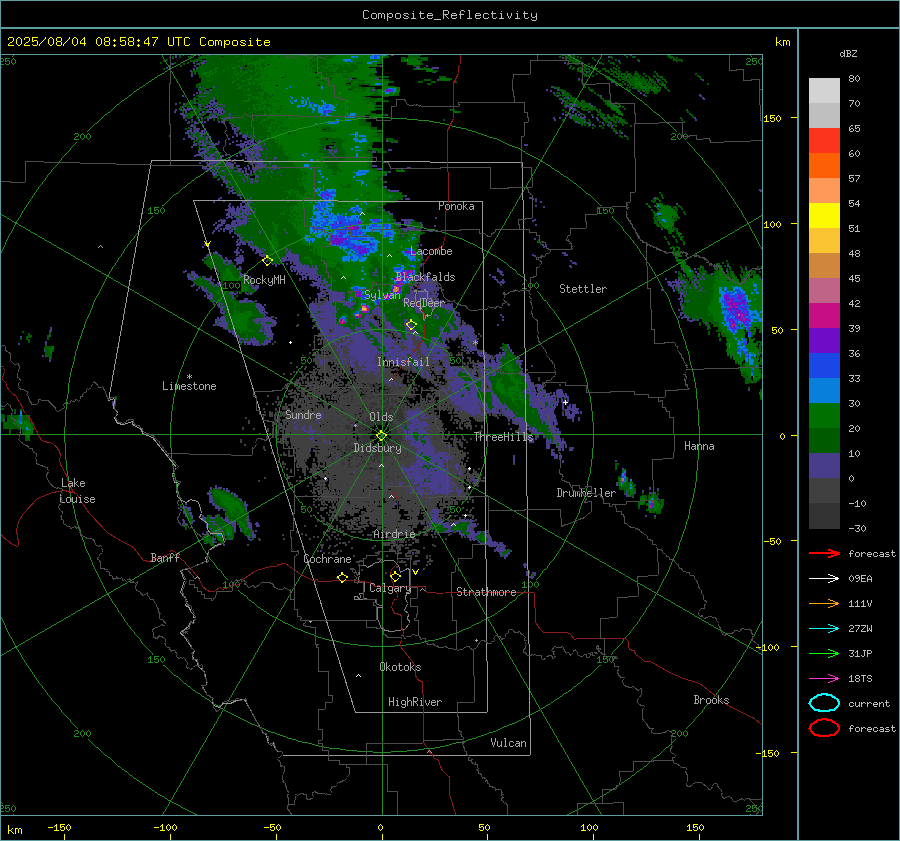Viewport: 900px width, 841px height.
Task: Select the light grey top swatch near 80
Action: point(824,91)
